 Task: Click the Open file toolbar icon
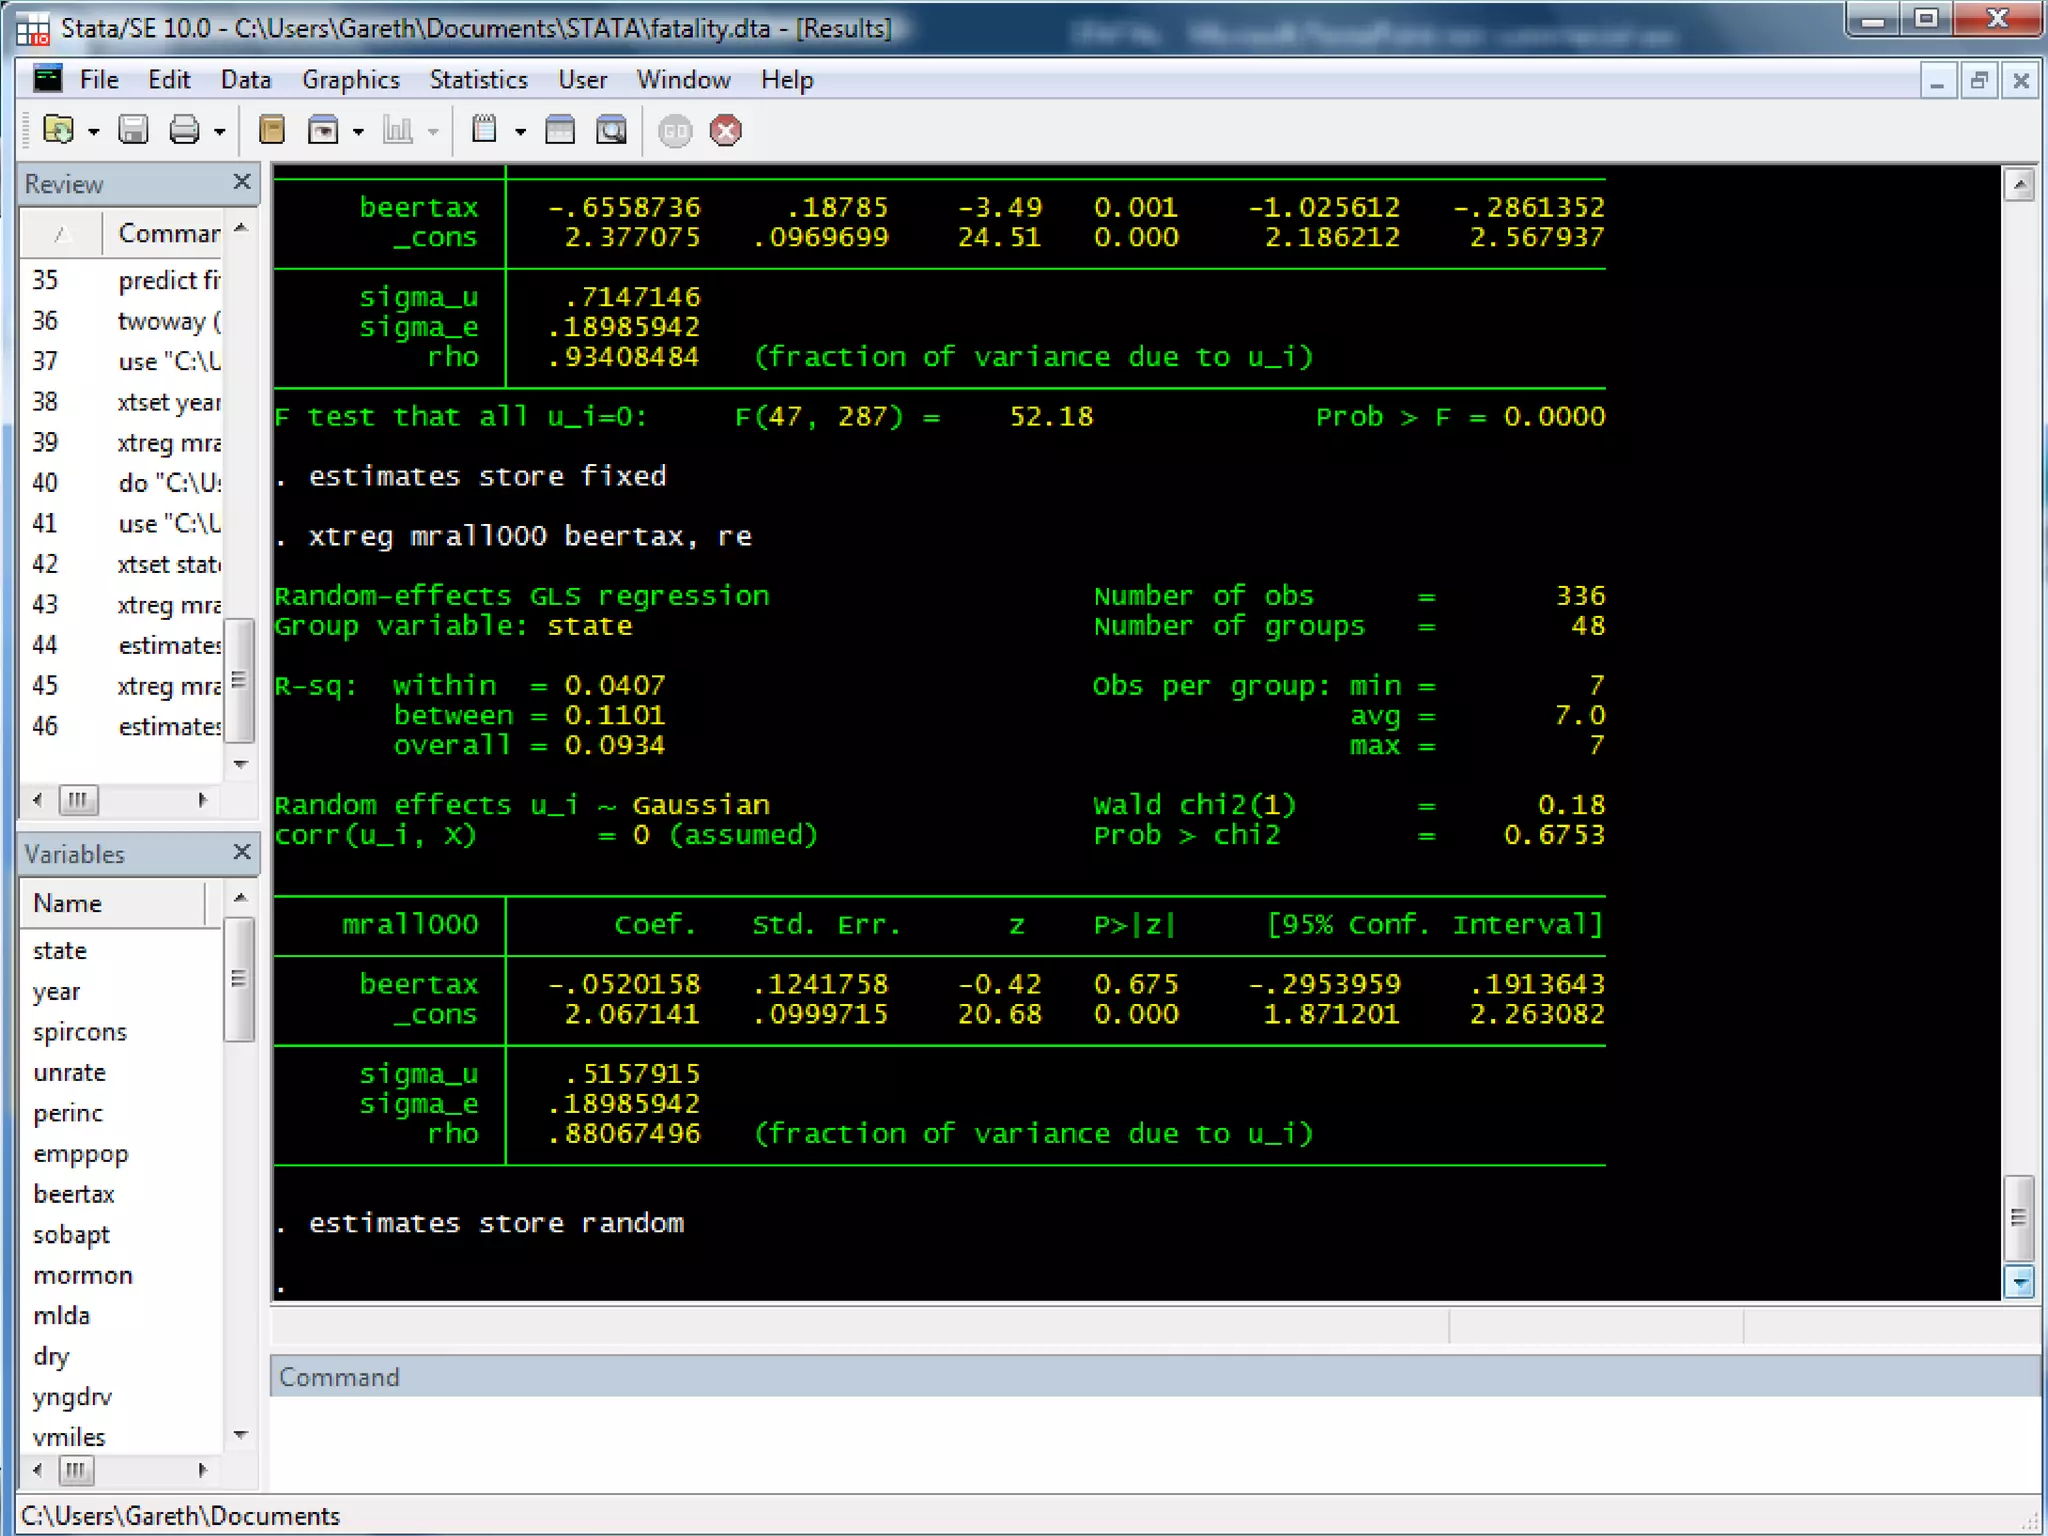[58, 130]
